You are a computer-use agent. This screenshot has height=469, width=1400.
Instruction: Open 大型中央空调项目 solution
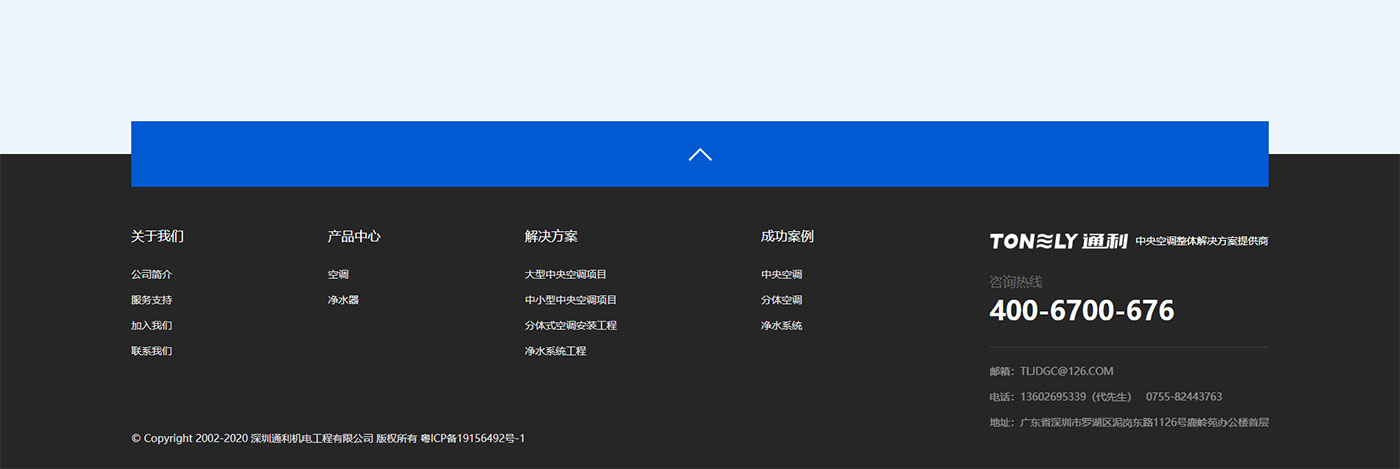[x=566, y=274]
